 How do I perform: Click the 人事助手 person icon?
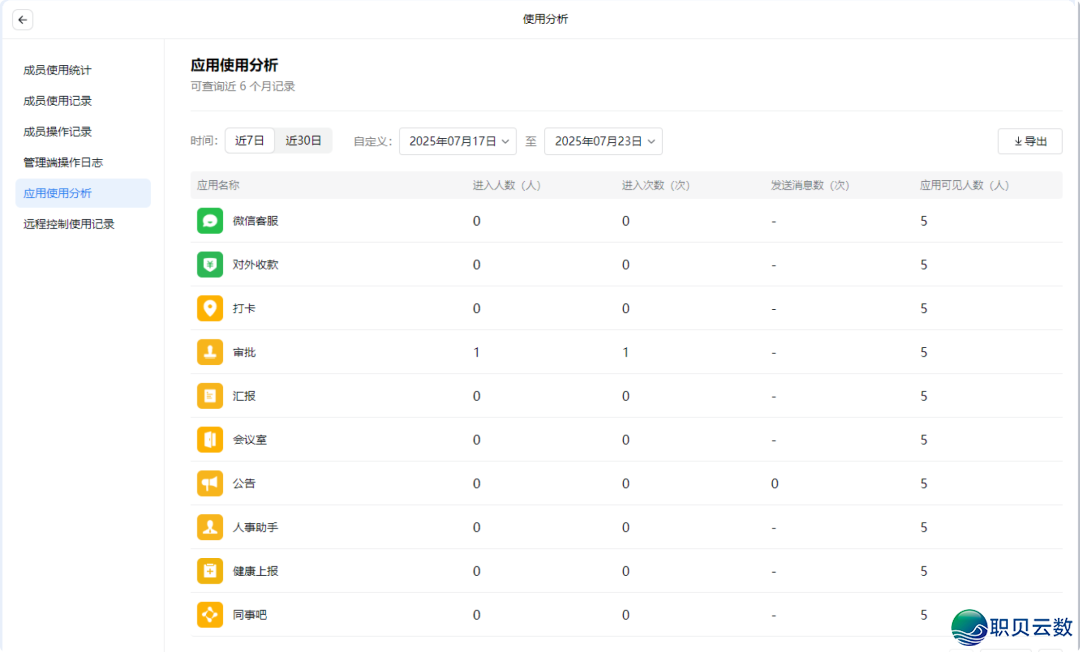pyautogui.click(x=210, y=528)
